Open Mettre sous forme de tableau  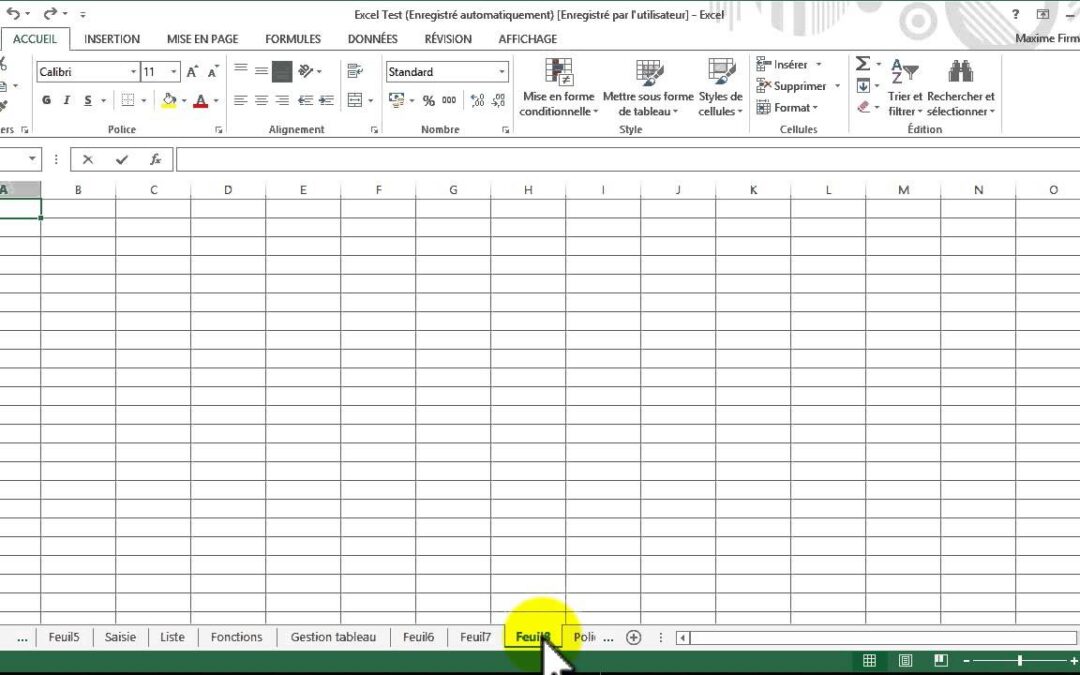click(x=648, y=87)
